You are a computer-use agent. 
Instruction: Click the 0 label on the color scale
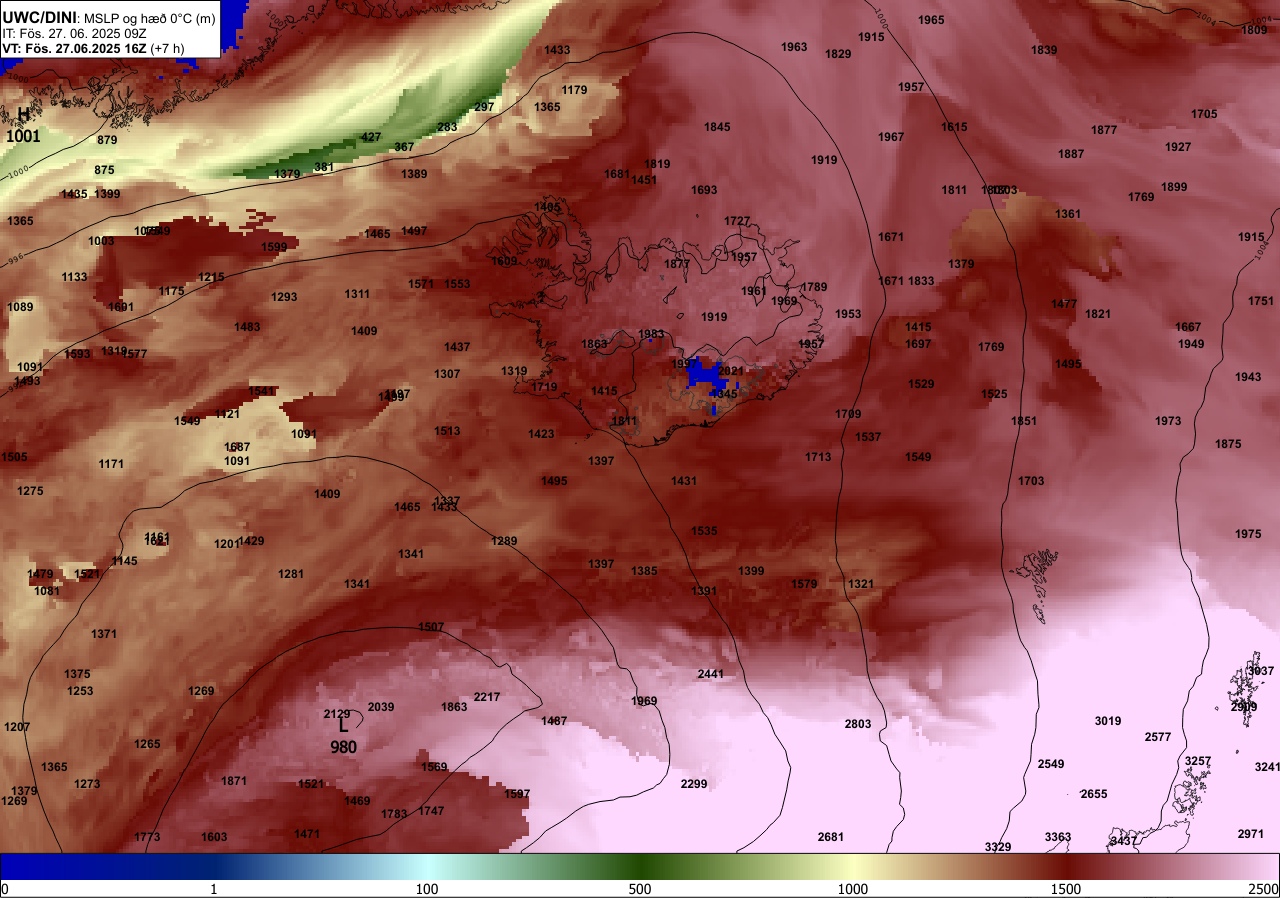(4, 889)
